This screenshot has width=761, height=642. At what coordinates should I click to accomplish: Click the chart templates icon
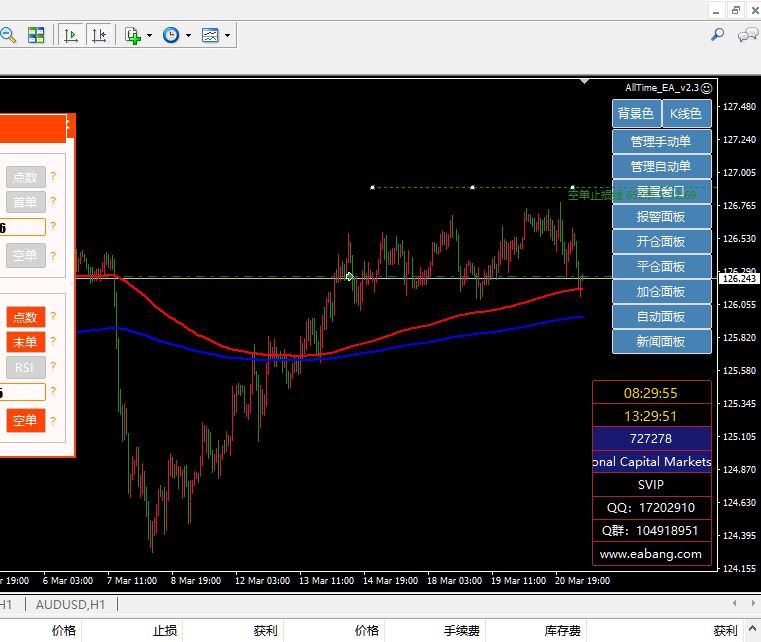point(210,35)
